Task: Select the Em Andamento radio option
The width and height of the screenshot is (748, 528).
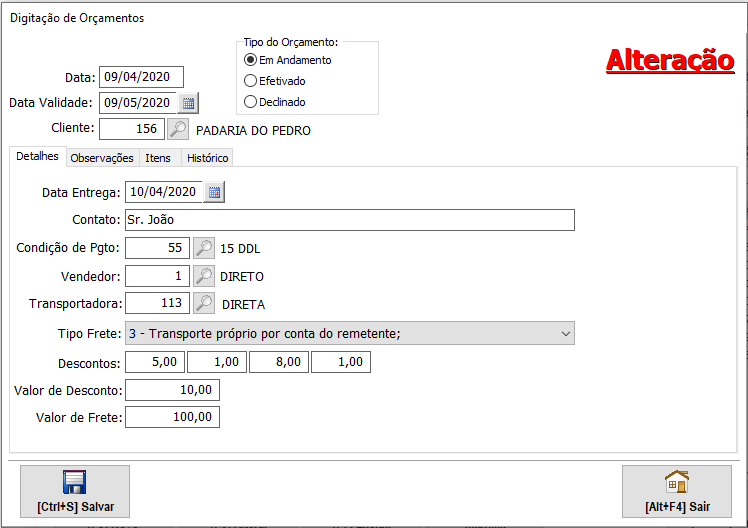Action: (251, 60)
